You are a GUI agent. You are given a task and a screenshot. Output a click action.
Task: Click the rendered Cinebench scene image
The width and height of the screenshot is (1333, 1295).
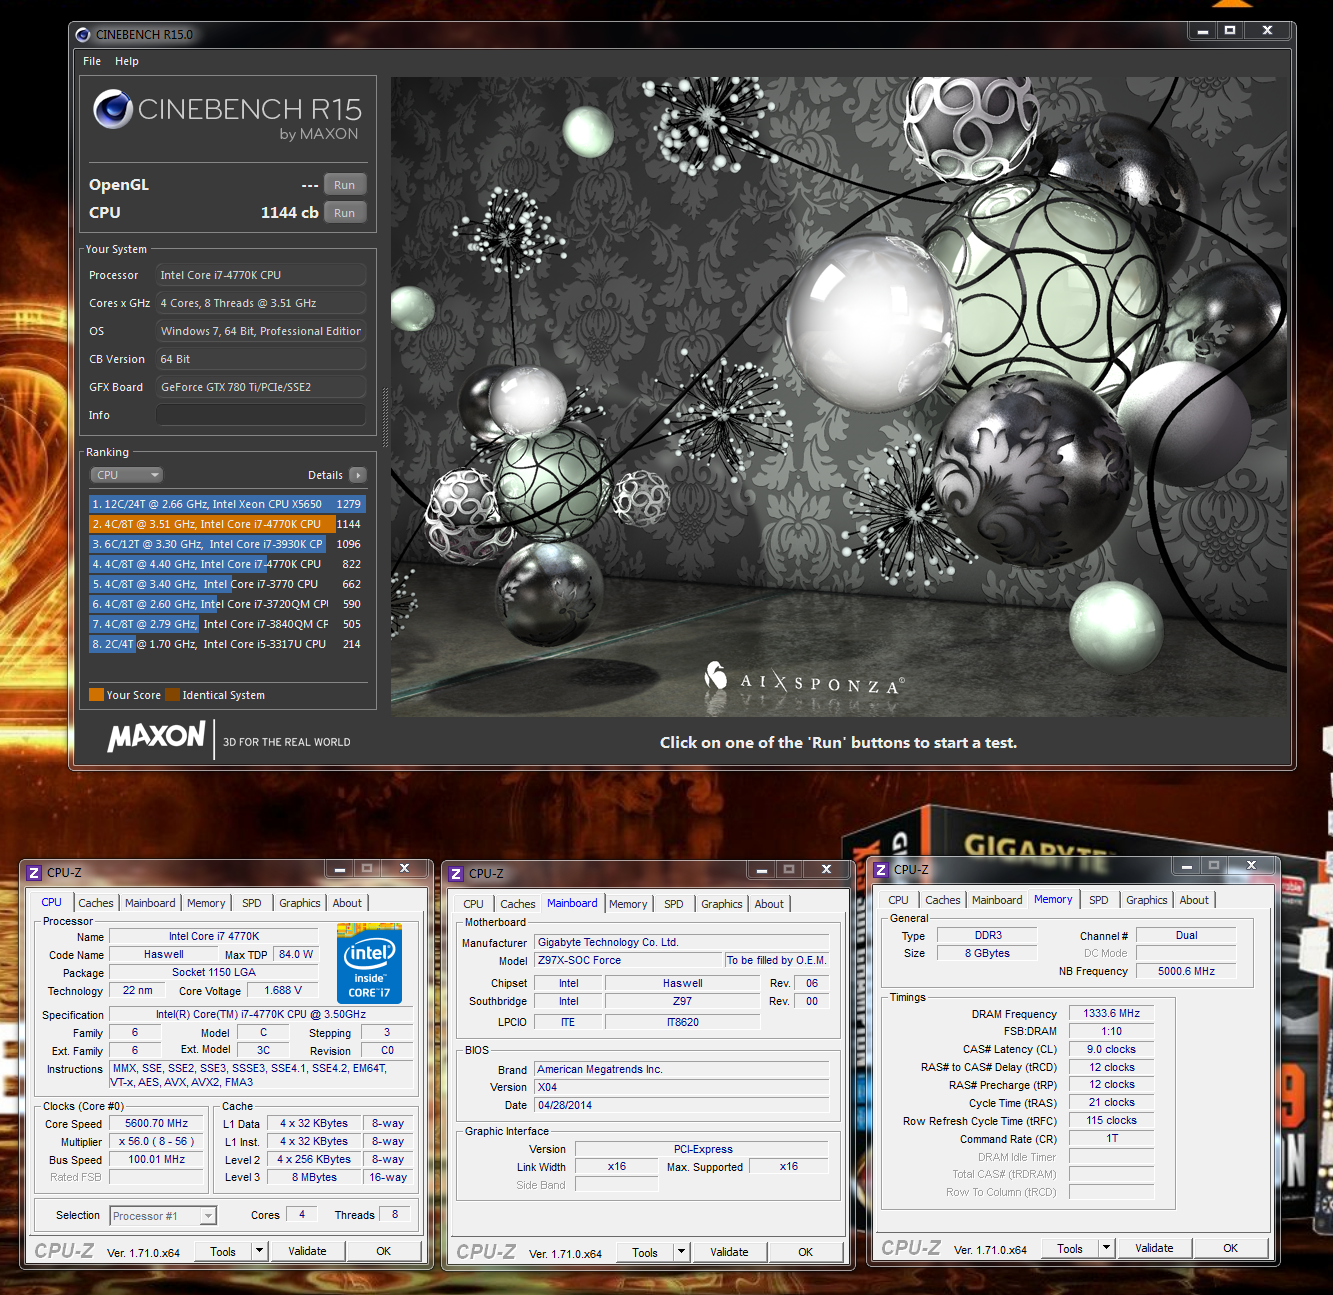click(838, 397)
